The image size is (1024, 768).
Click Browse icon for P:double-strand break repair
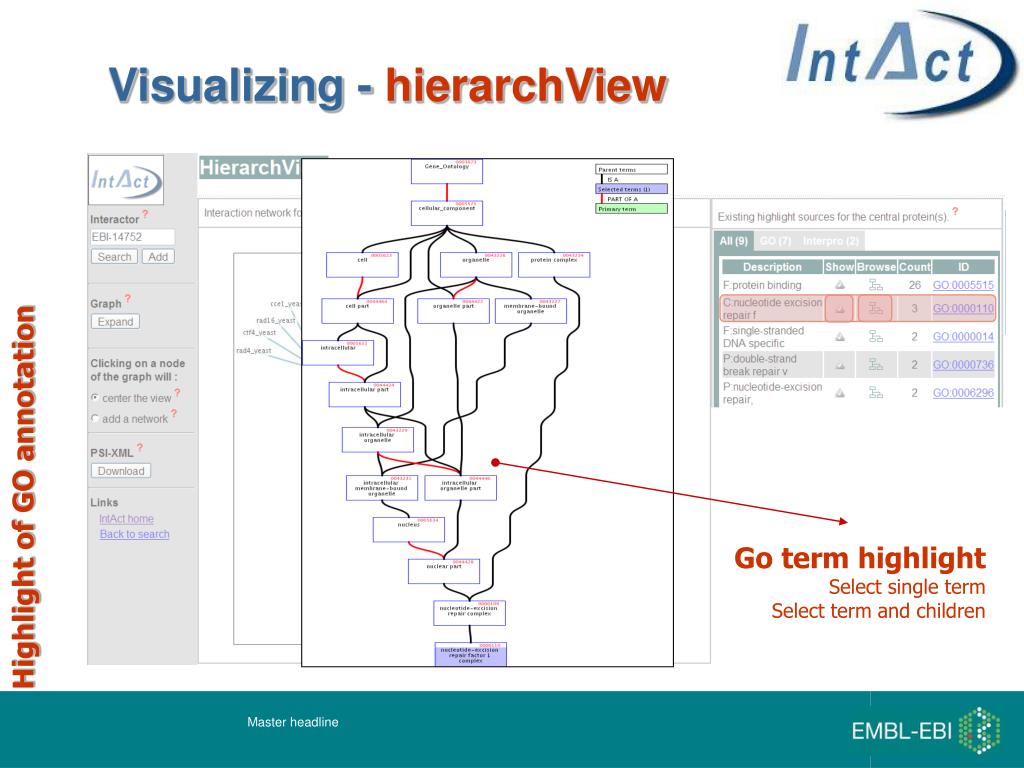pyautogui.click(x=876, y=364)
